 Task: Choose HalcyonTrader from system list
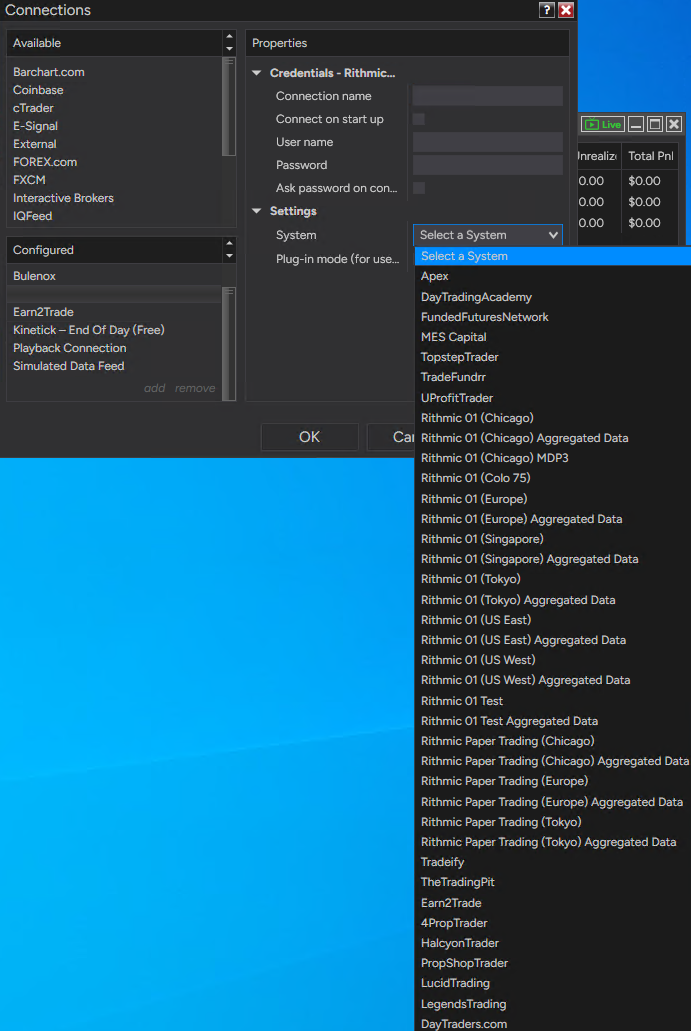tap(460, 943)
